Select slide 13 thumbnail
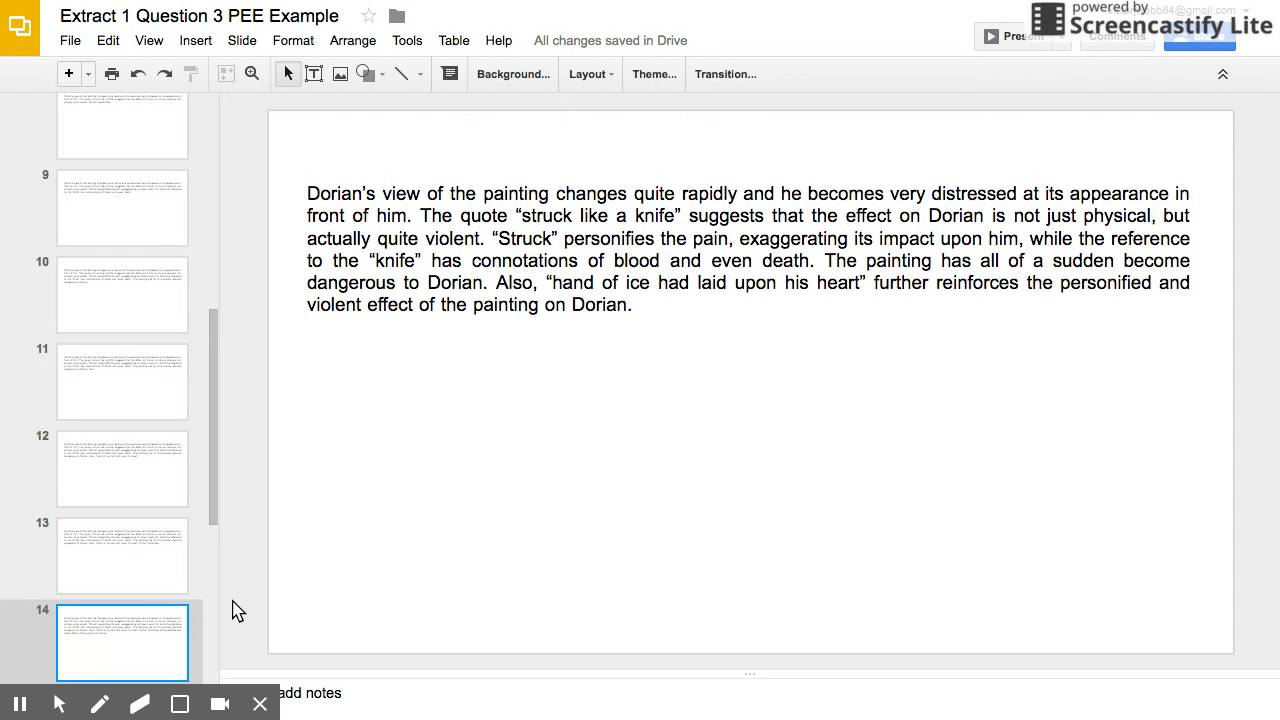 tap(122, 556)
